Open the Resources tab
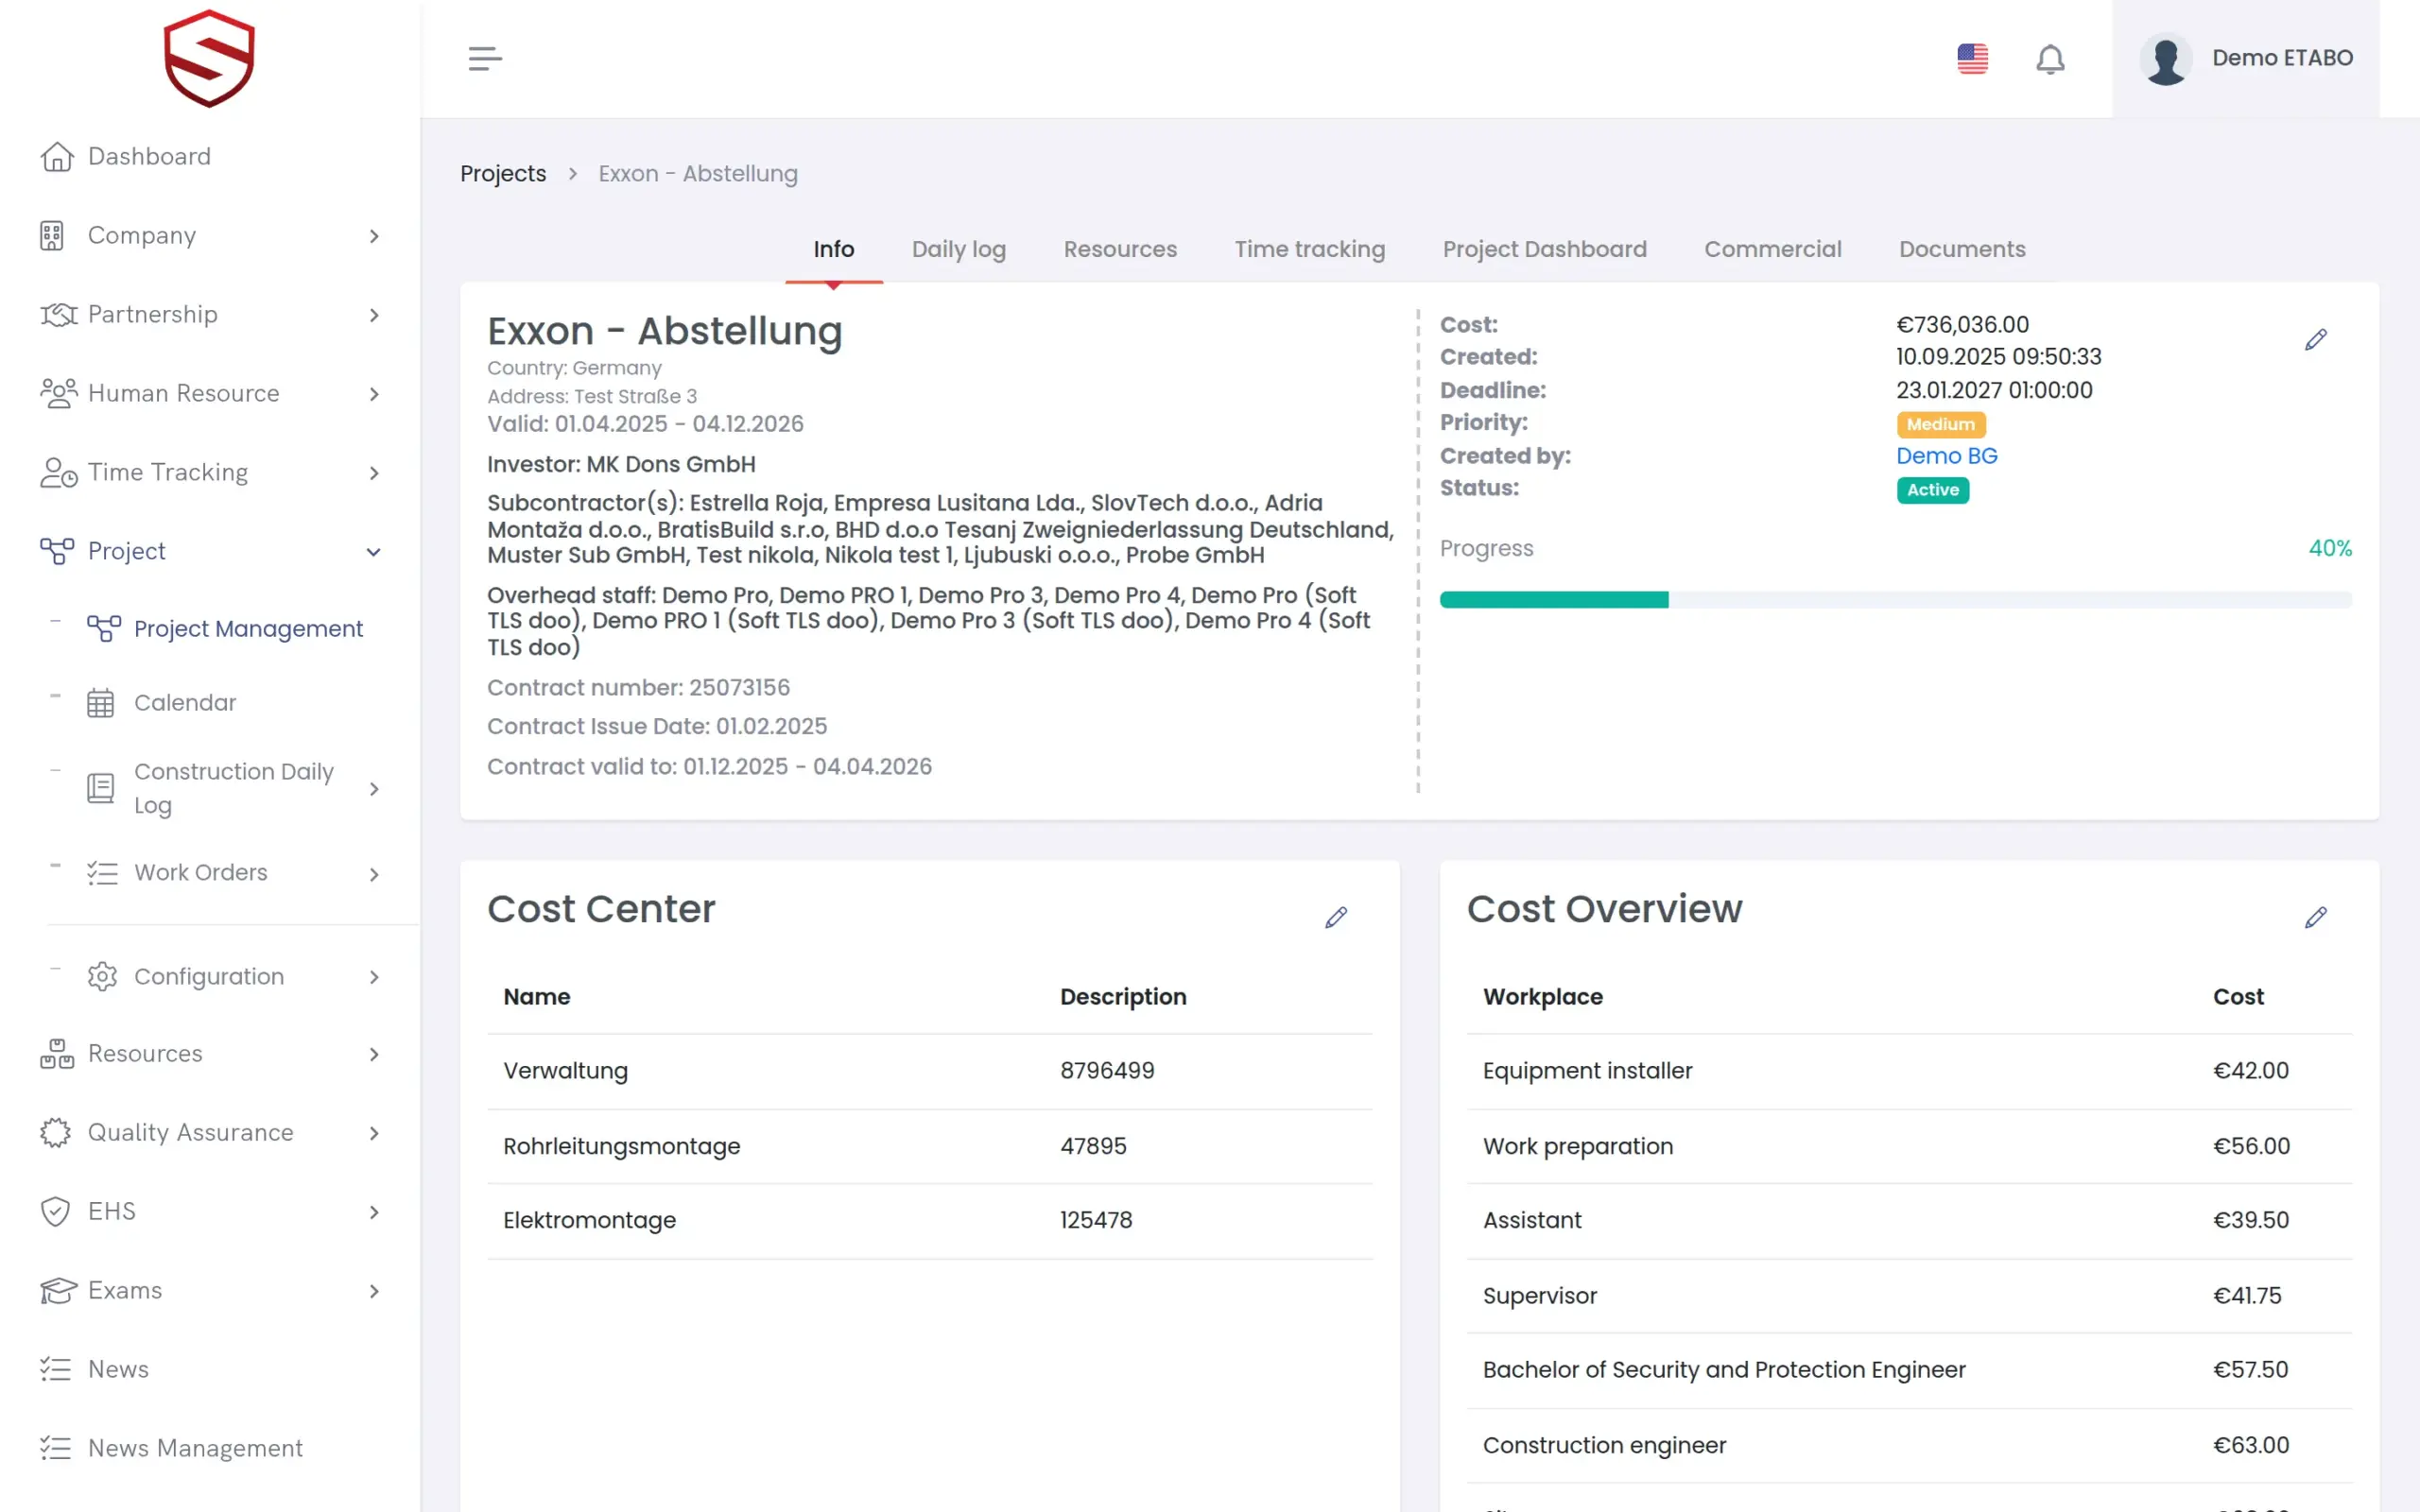Screen dimensions: 2420x1512 [x=1120, y=249]
